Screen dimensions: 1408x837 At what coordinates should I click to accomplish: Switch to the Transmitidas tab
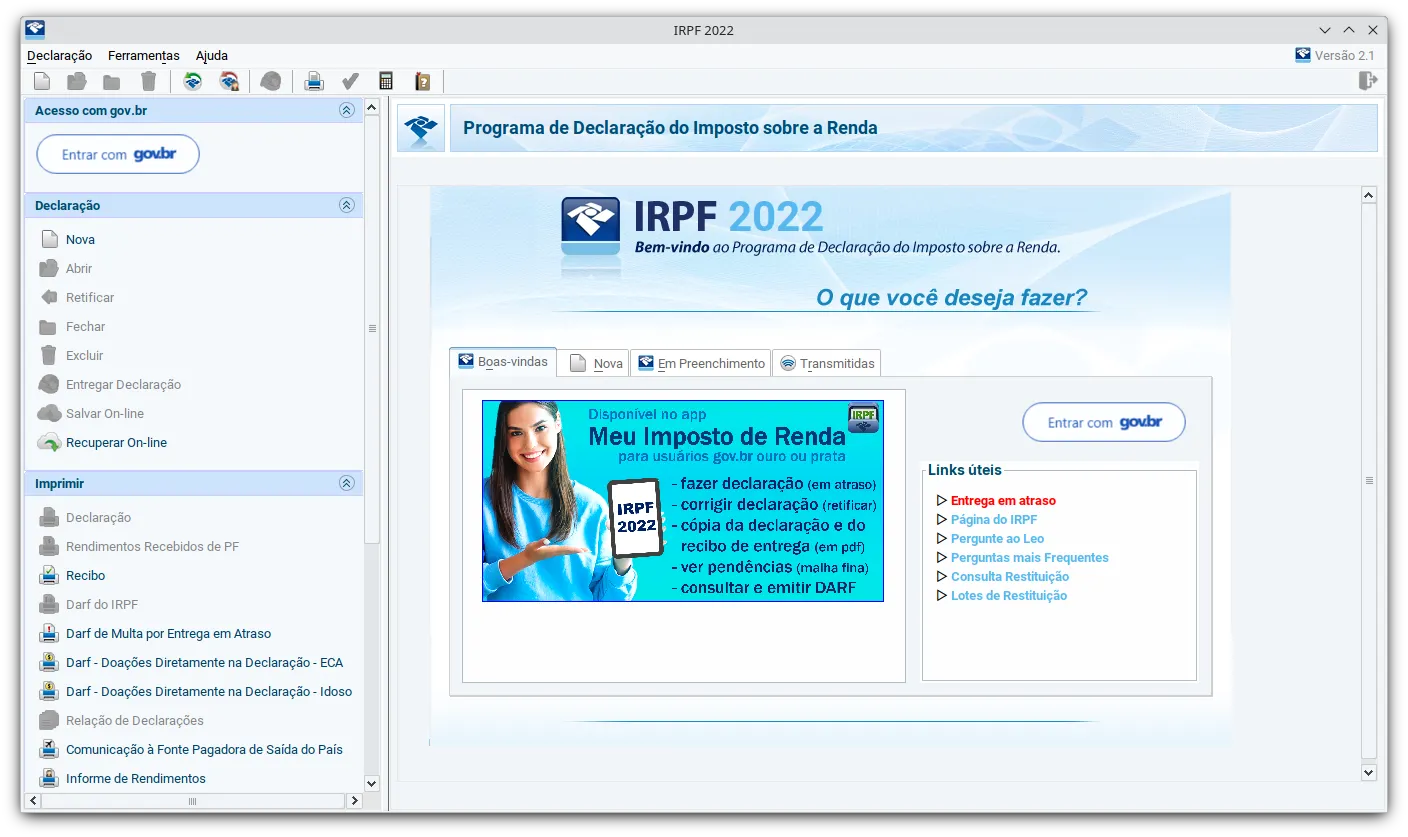pos(827,363)
